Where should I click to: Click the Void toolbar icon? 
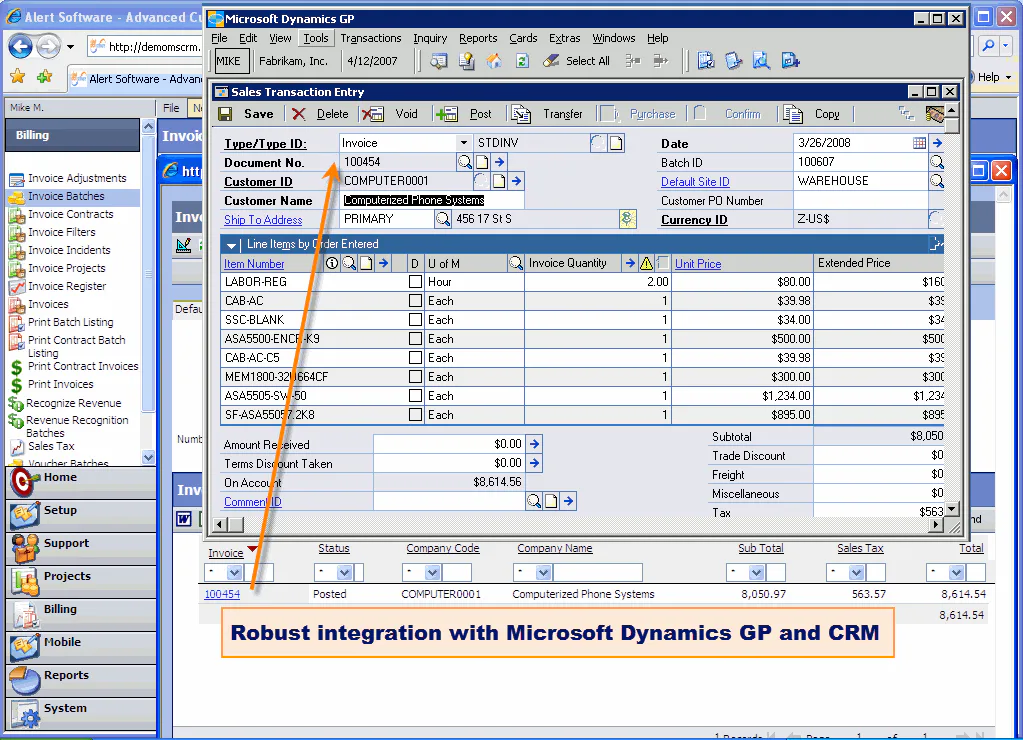tap(373, 114)
